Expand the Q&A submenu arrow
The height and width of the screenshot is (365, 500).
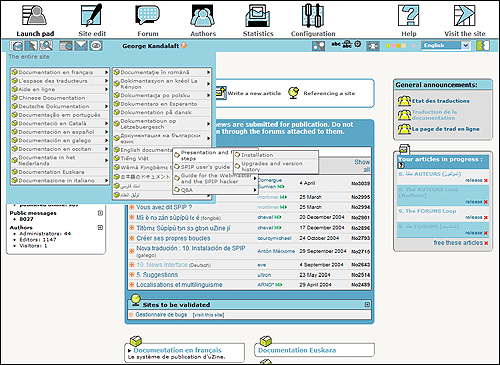pos(255,190)
